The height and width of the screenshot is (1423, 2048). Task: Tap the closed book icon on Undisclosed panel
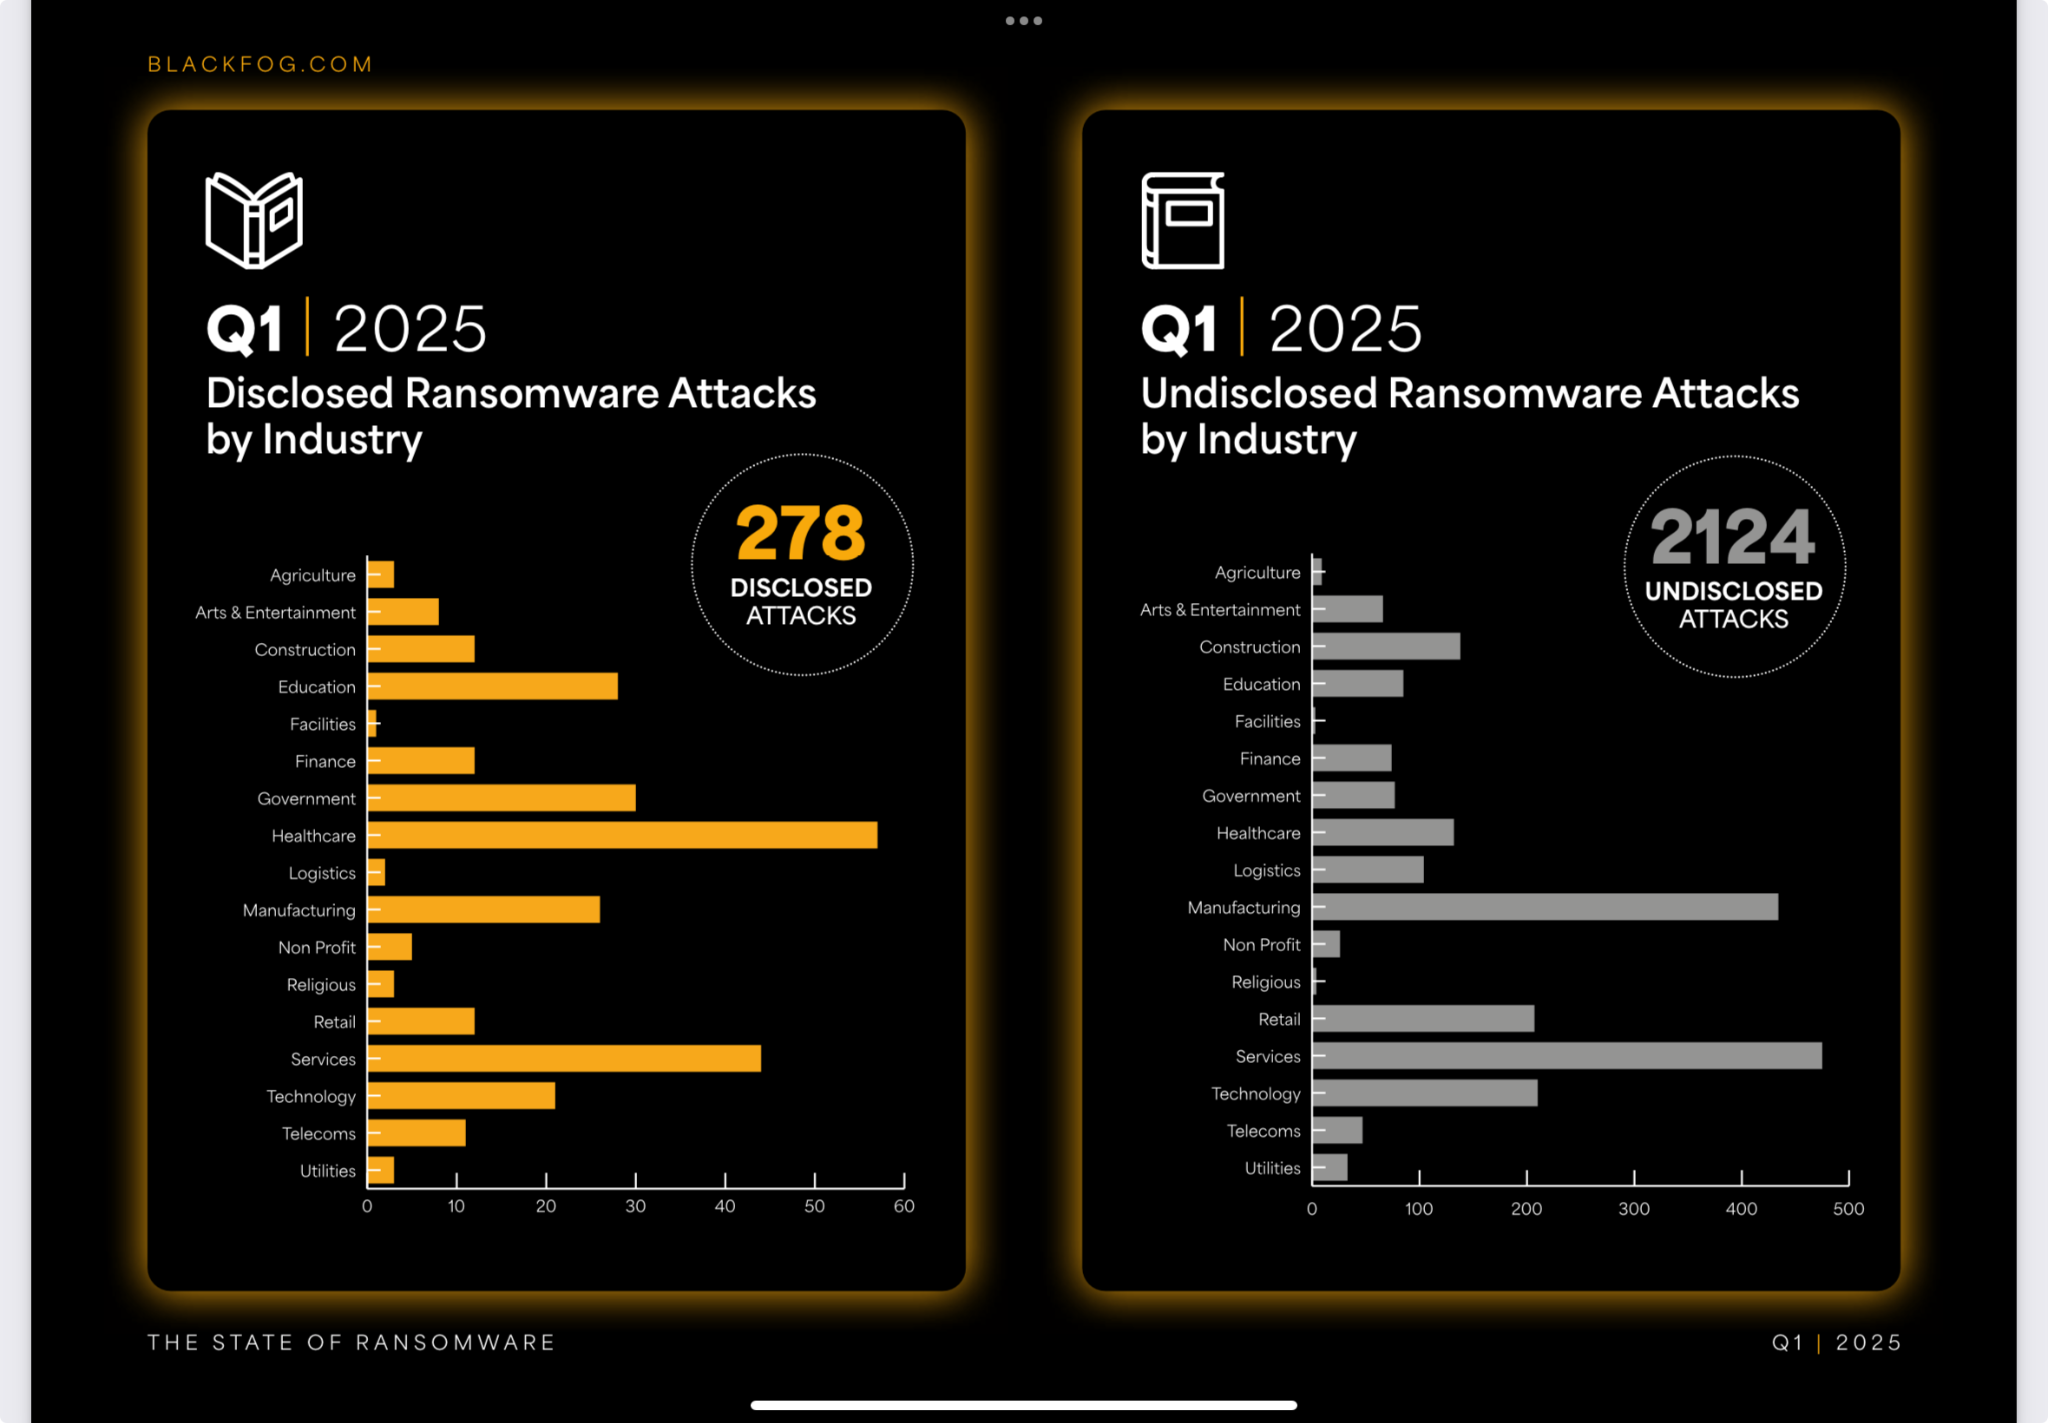click(x=1183, y=220)
